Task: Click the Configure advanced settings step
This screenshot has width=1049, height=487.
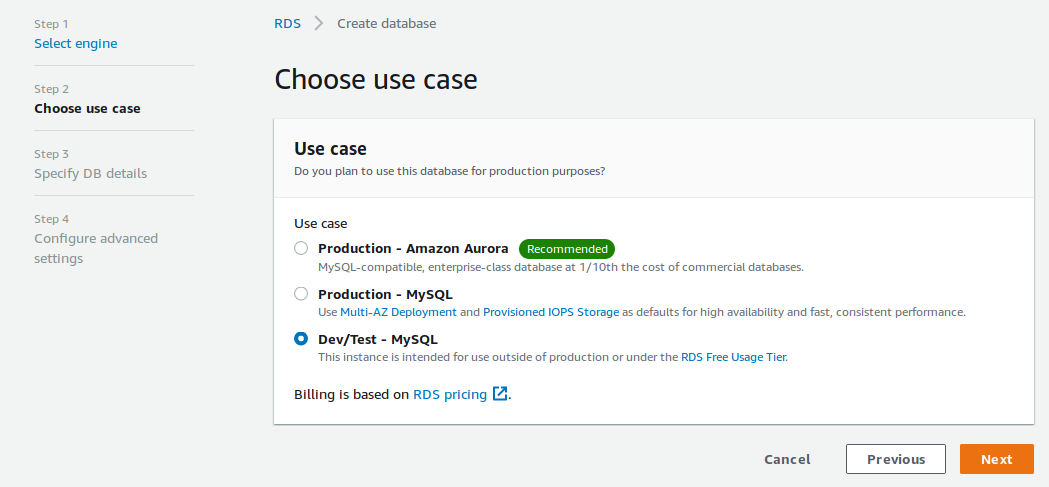Action: (96, 248)
